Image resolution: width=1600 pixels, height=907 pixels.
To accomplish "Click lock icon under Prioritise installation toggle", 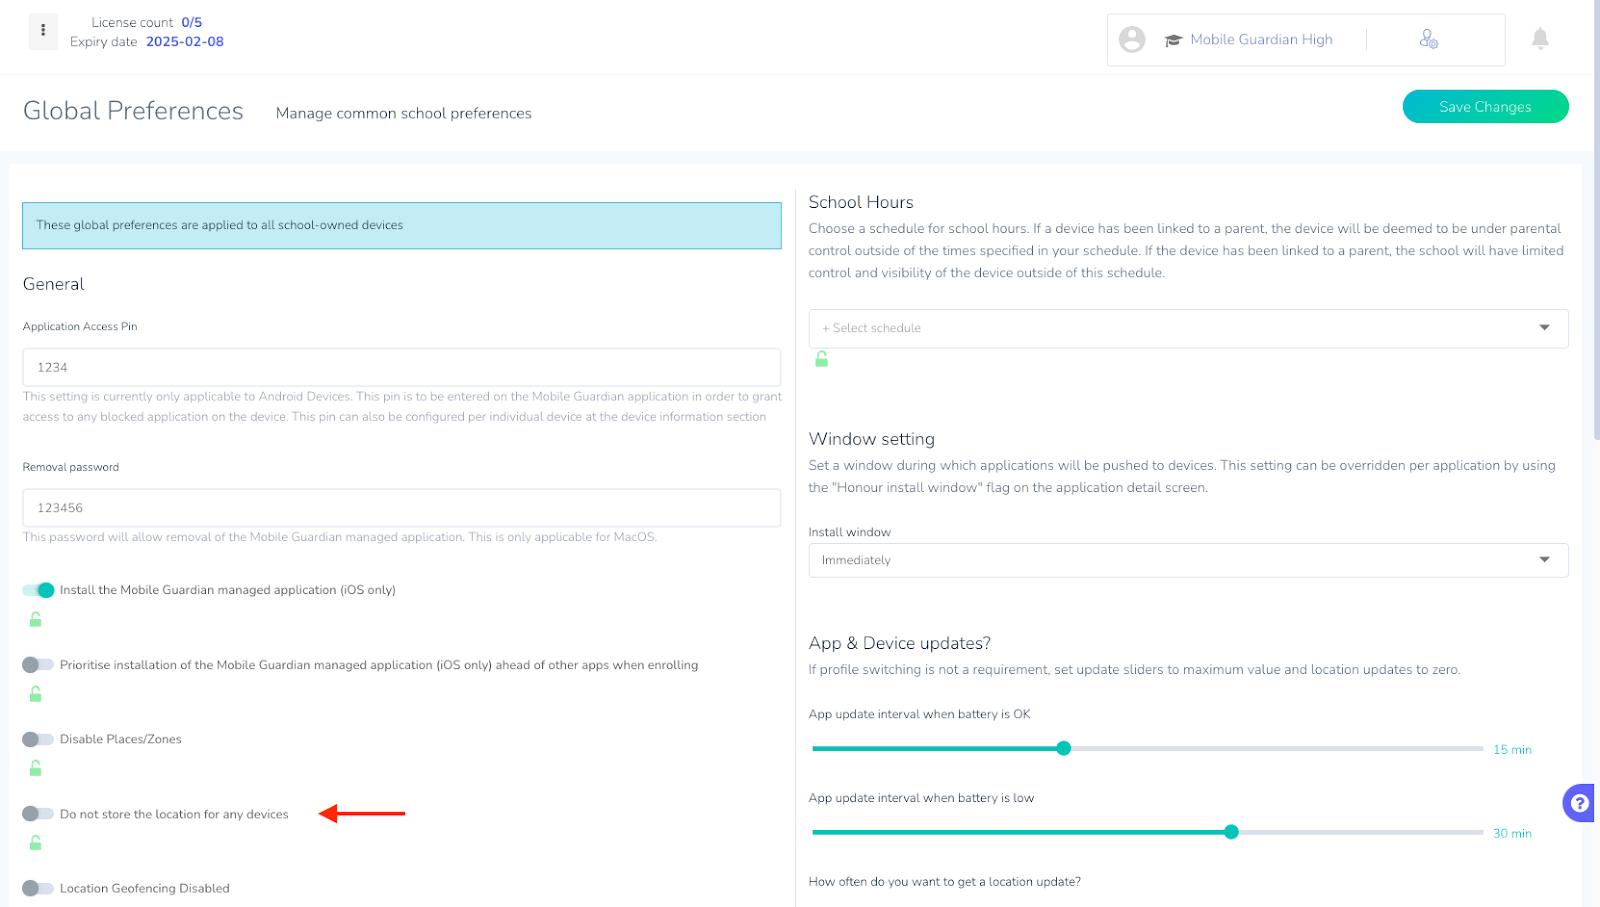I will click(x=35, y=694).
